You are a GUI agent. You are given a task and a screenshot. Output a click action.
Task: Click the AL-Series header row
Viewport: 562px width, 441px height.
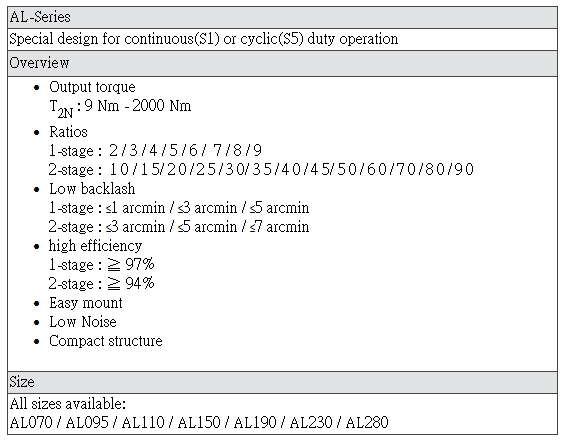[x=282, y=17]
